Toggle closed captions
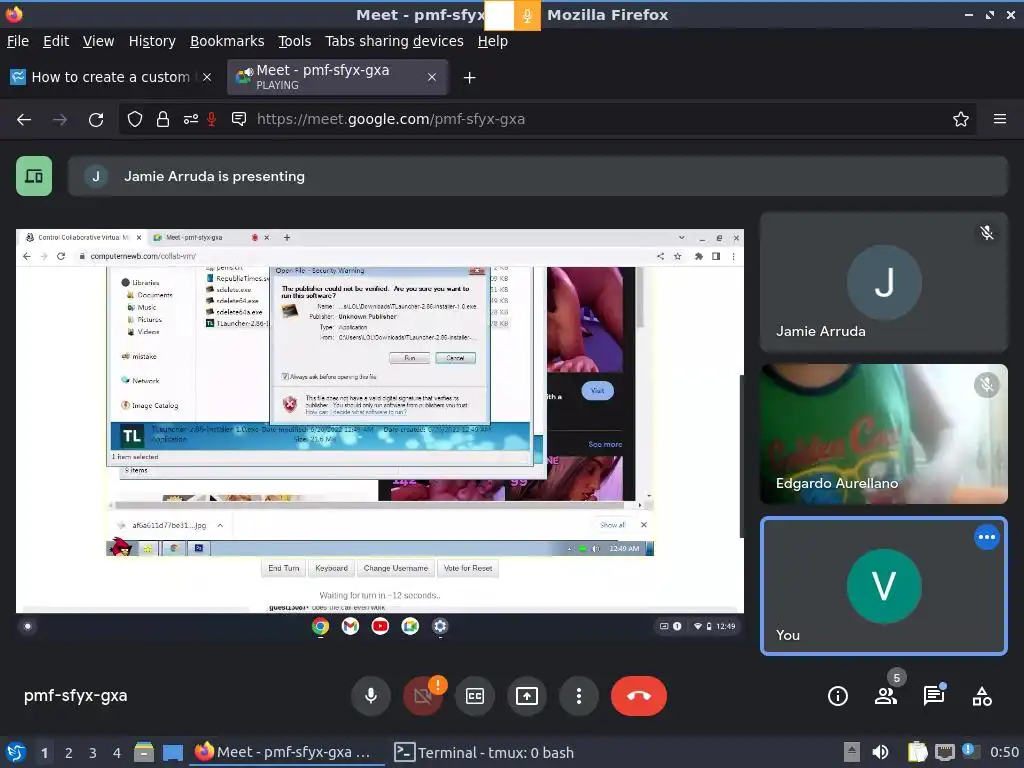This screenshot has width=1024, height=768. click(475, 696)
